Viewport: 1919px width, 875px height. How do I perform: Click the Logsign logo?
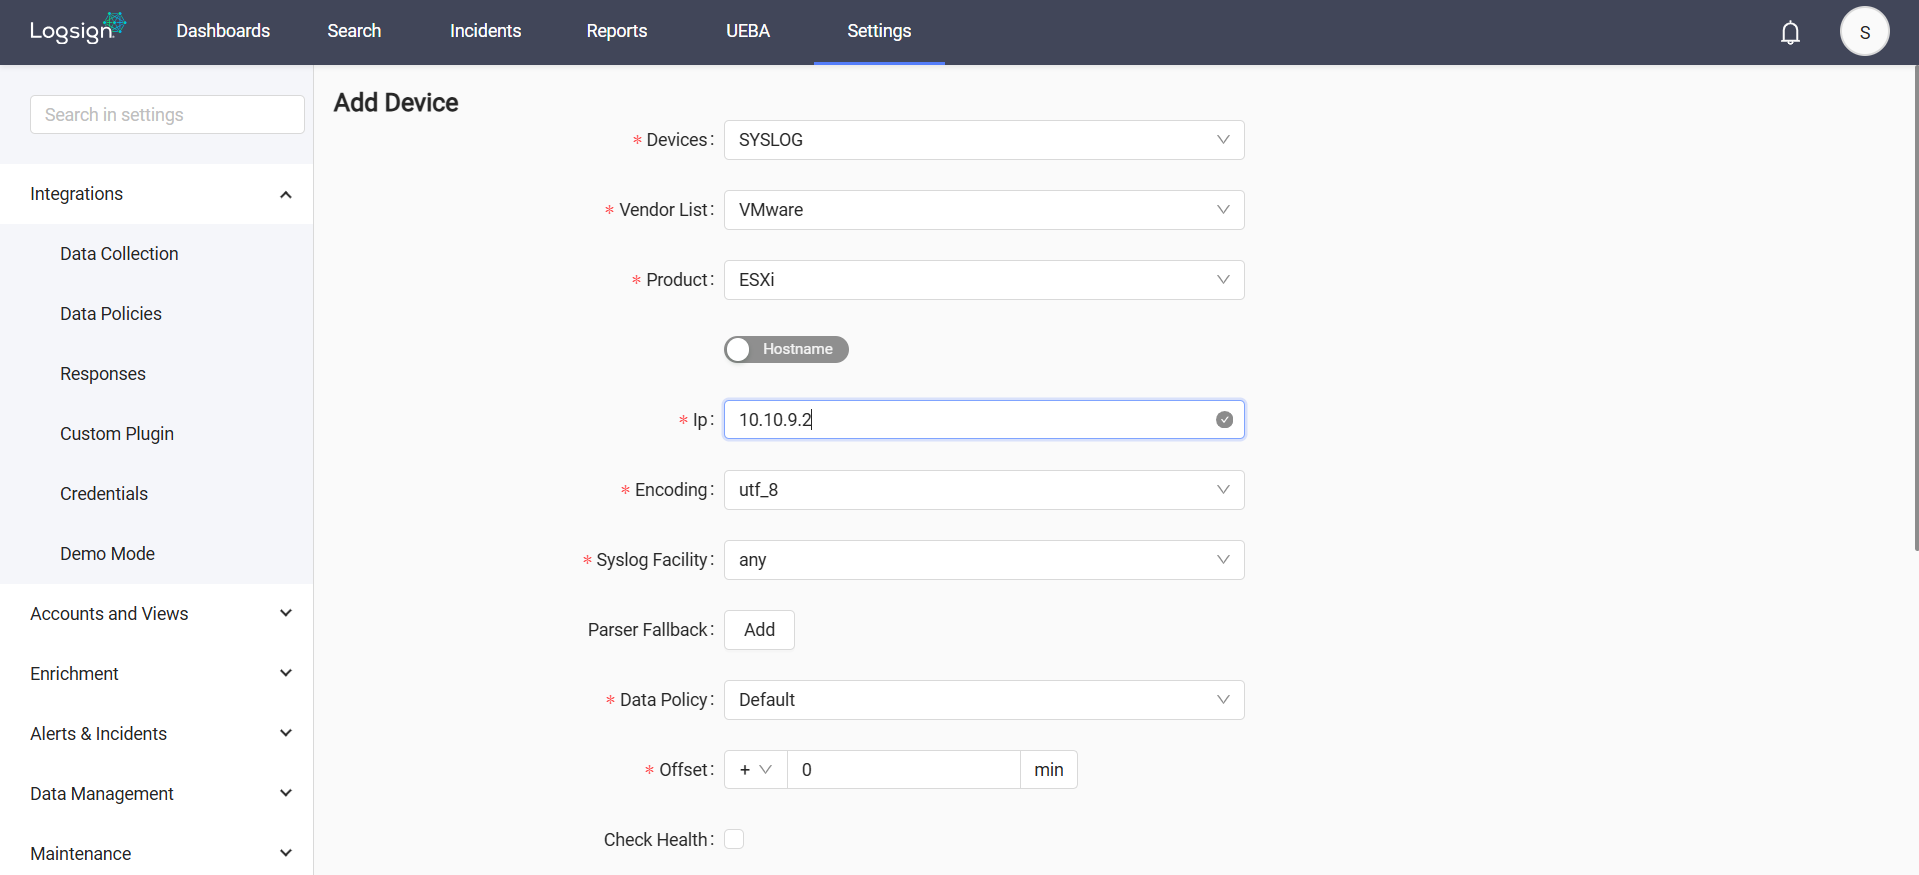click(77, 29)
